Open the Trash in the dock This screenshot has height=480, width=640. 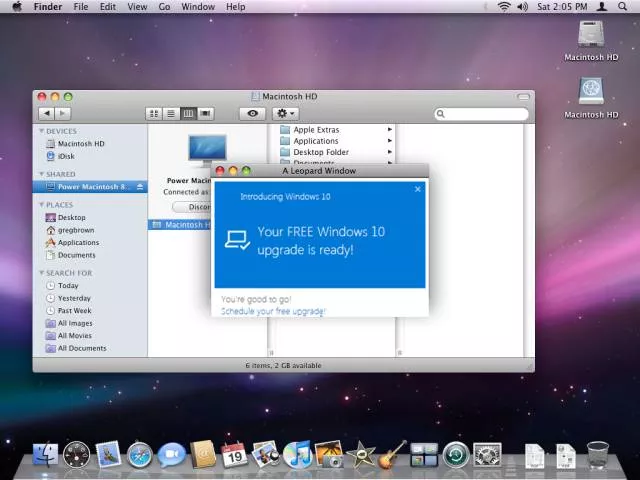(x=598, y=456)
